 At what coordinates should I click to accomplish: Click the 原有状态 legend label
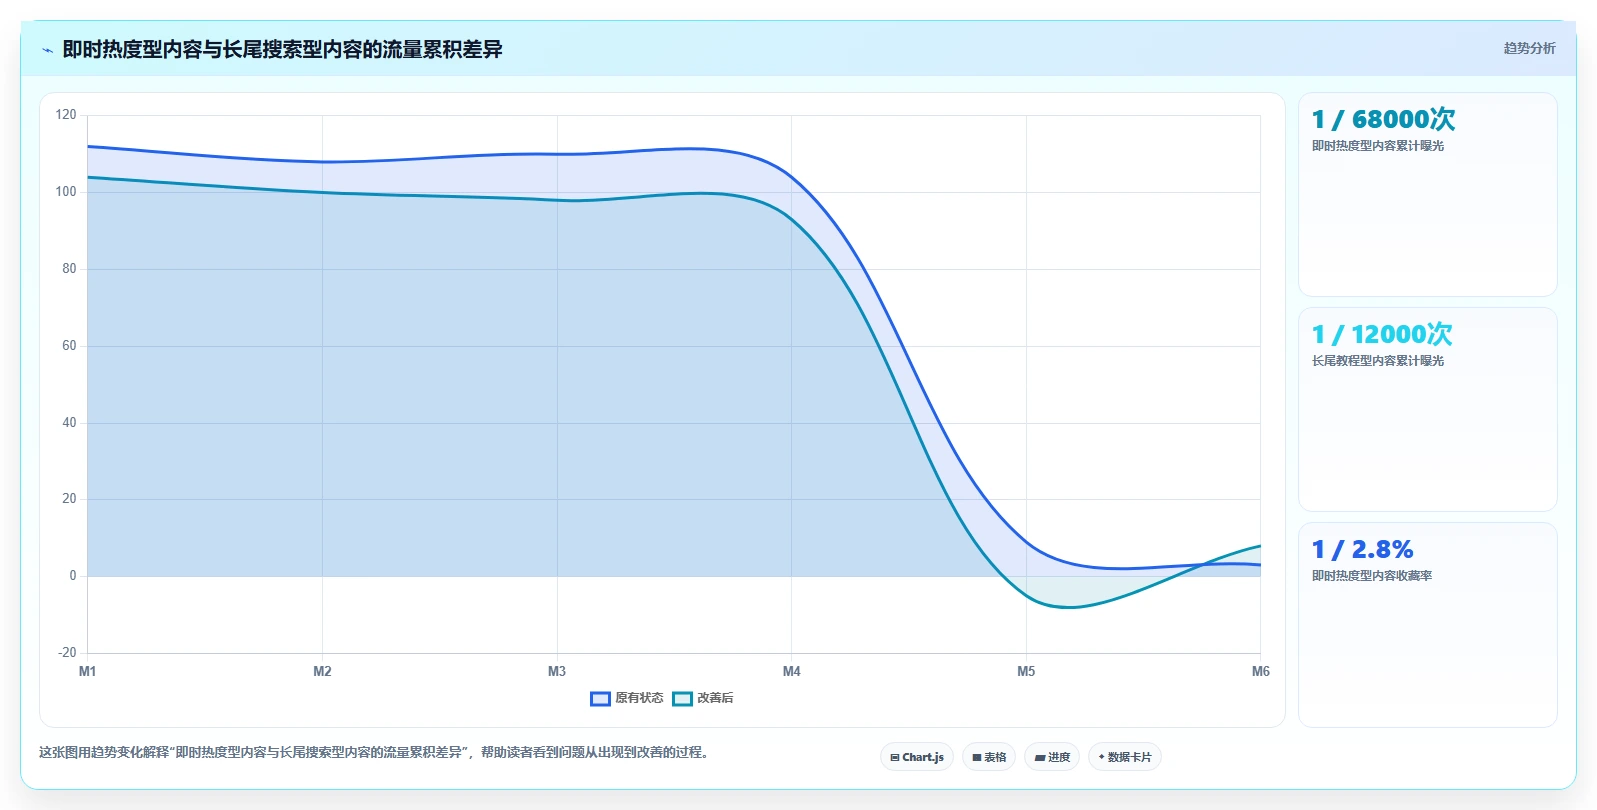(x=639, y=698)
